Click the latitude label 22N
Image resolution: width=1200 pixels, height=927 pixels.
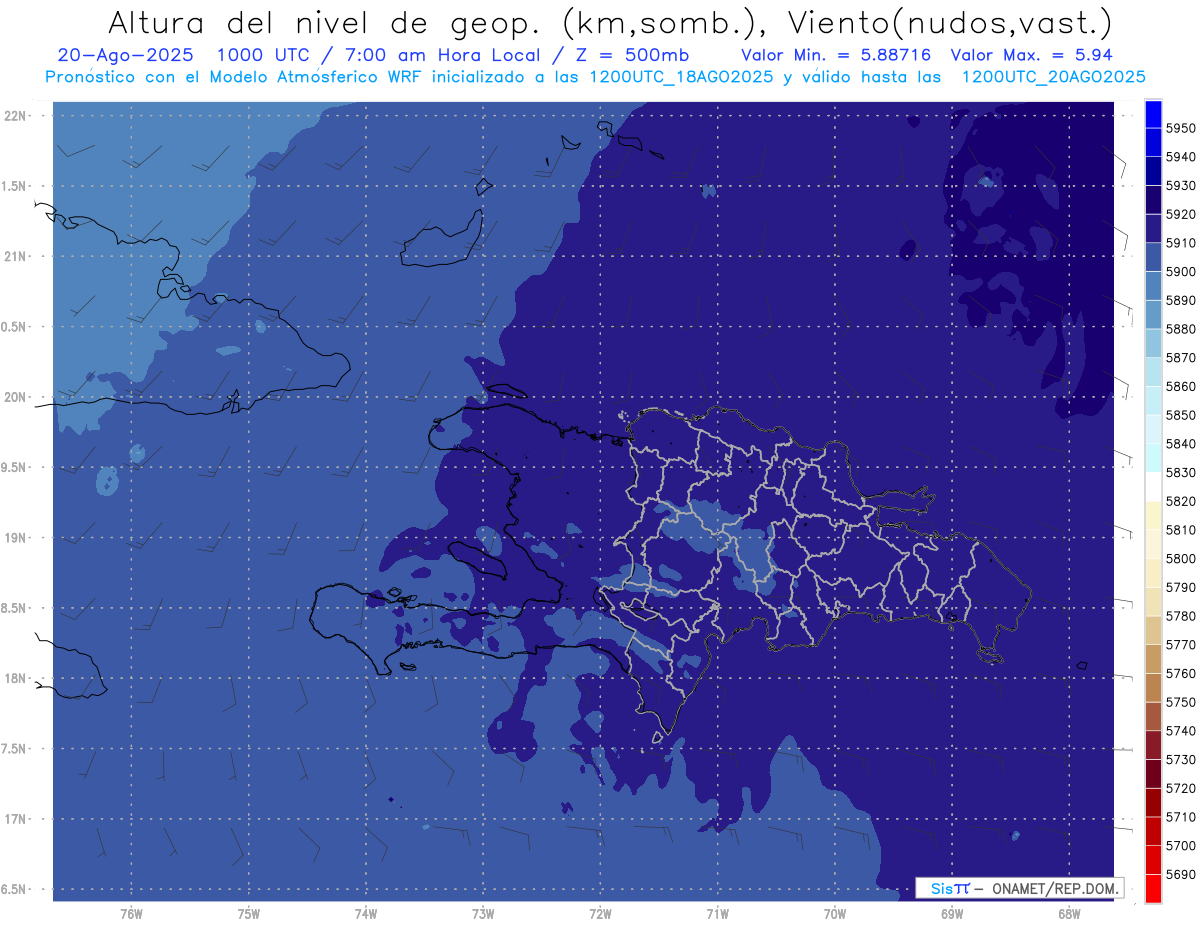(16, 115)
